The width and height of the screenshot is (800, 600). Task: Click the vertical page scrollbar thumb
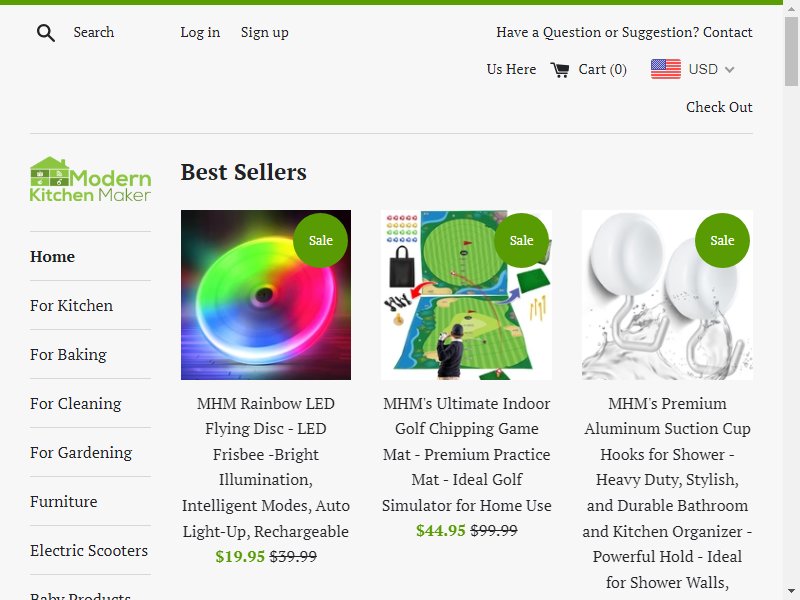point(791,51)
